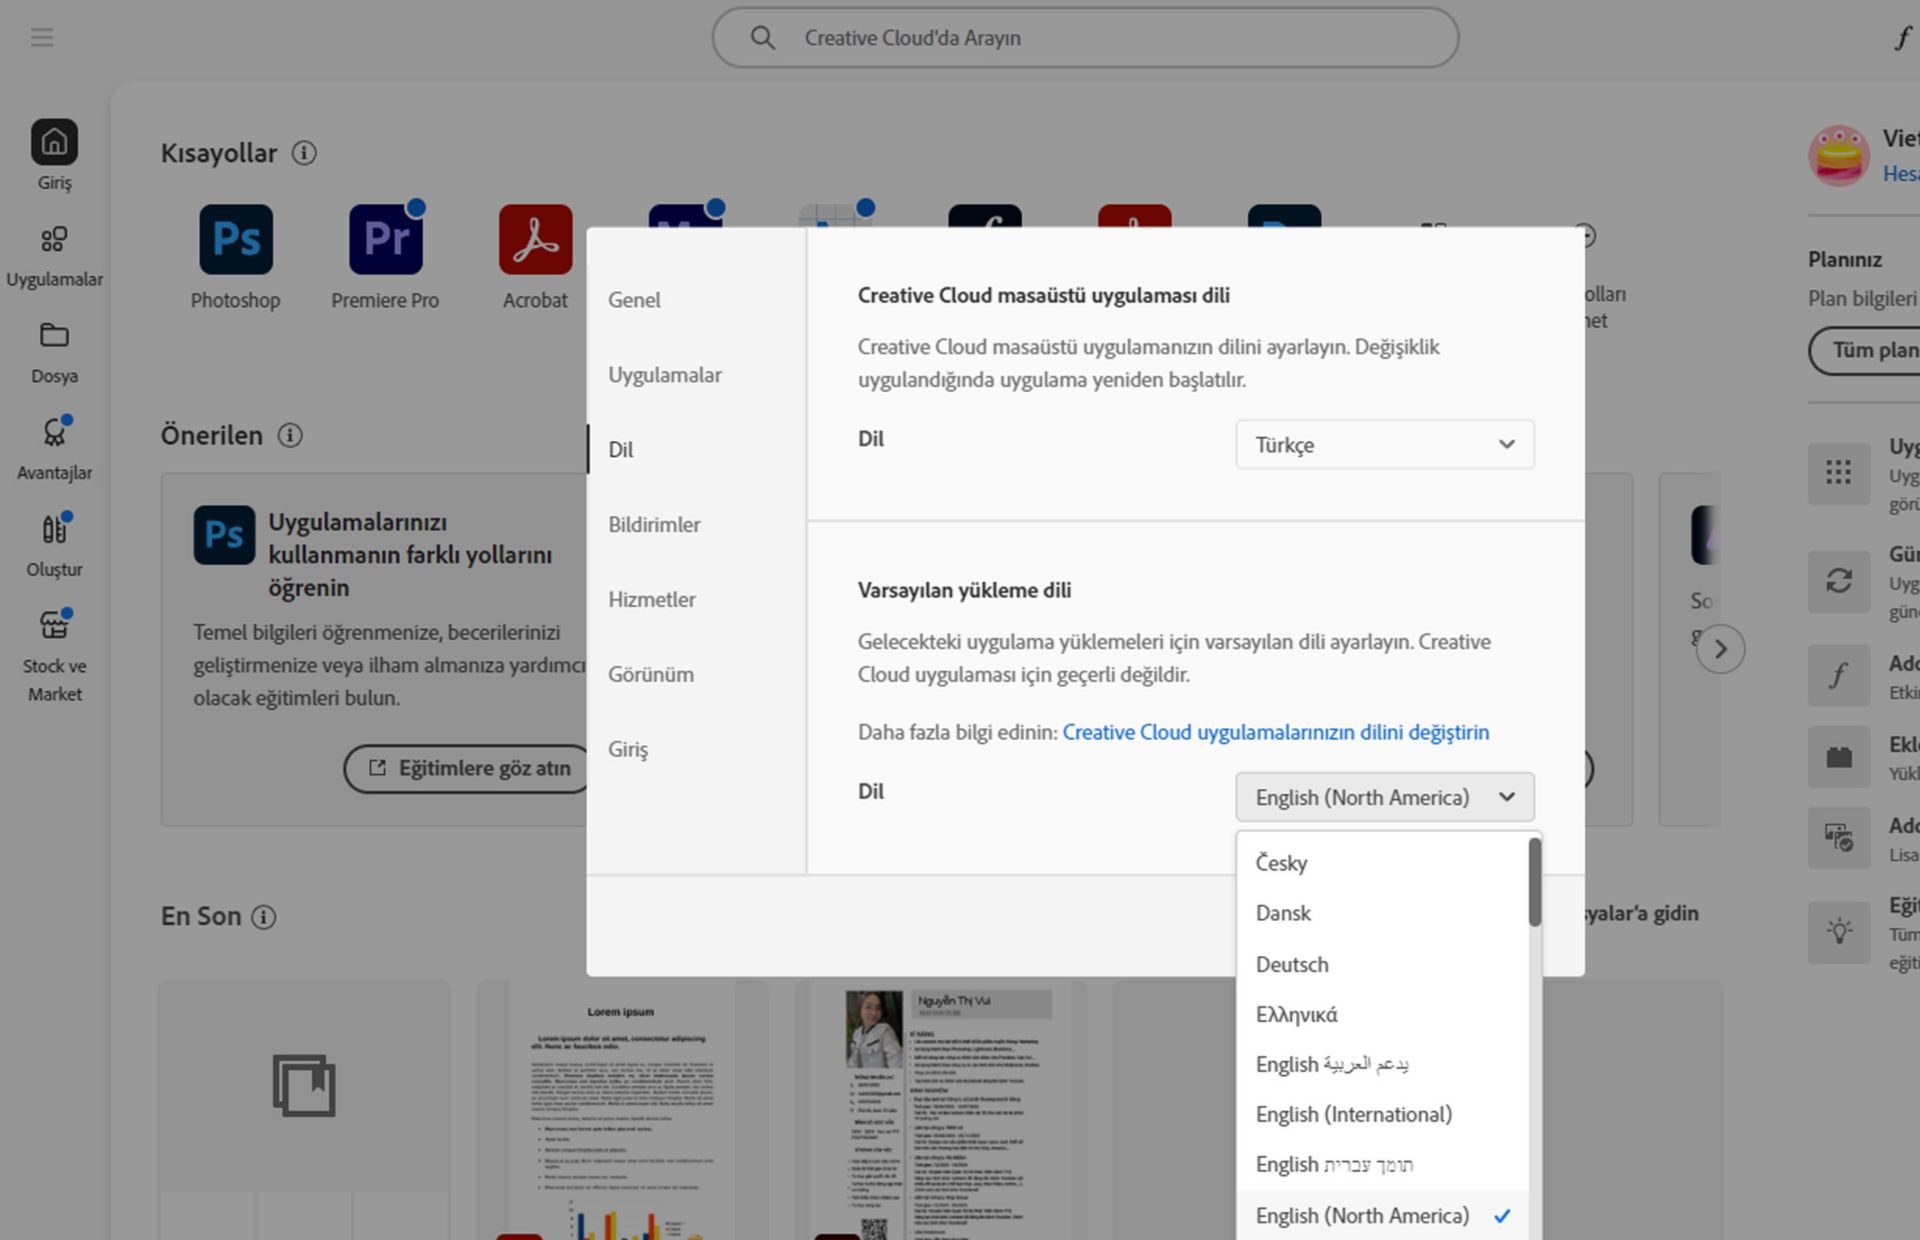1920x1240 pixels.
Task: Select English (International) language option
Action: (x=1353, y=1115)
